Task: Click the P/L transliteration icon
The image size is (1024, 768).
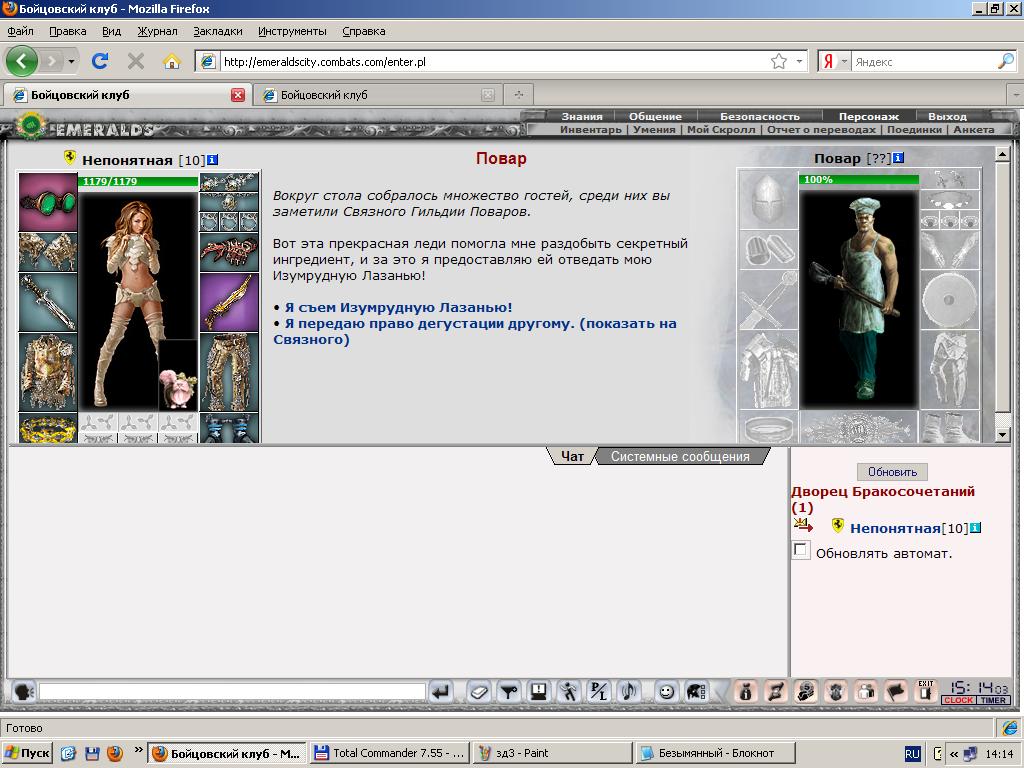Action: coord(599,691)
